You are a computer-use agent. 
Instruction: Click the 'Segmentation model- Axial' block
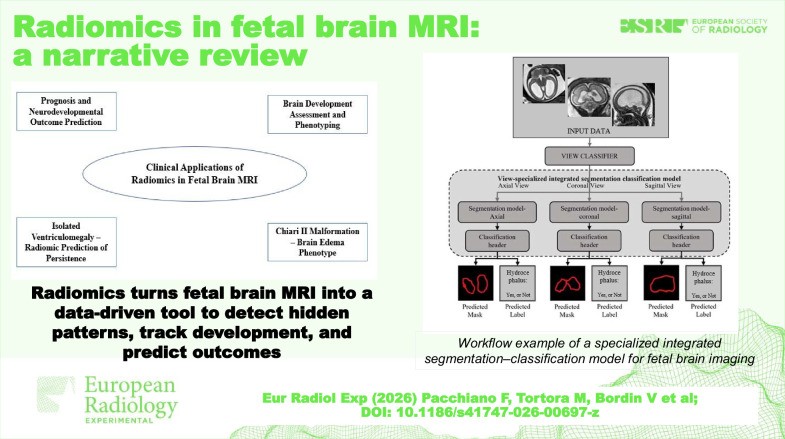(497, 212)
